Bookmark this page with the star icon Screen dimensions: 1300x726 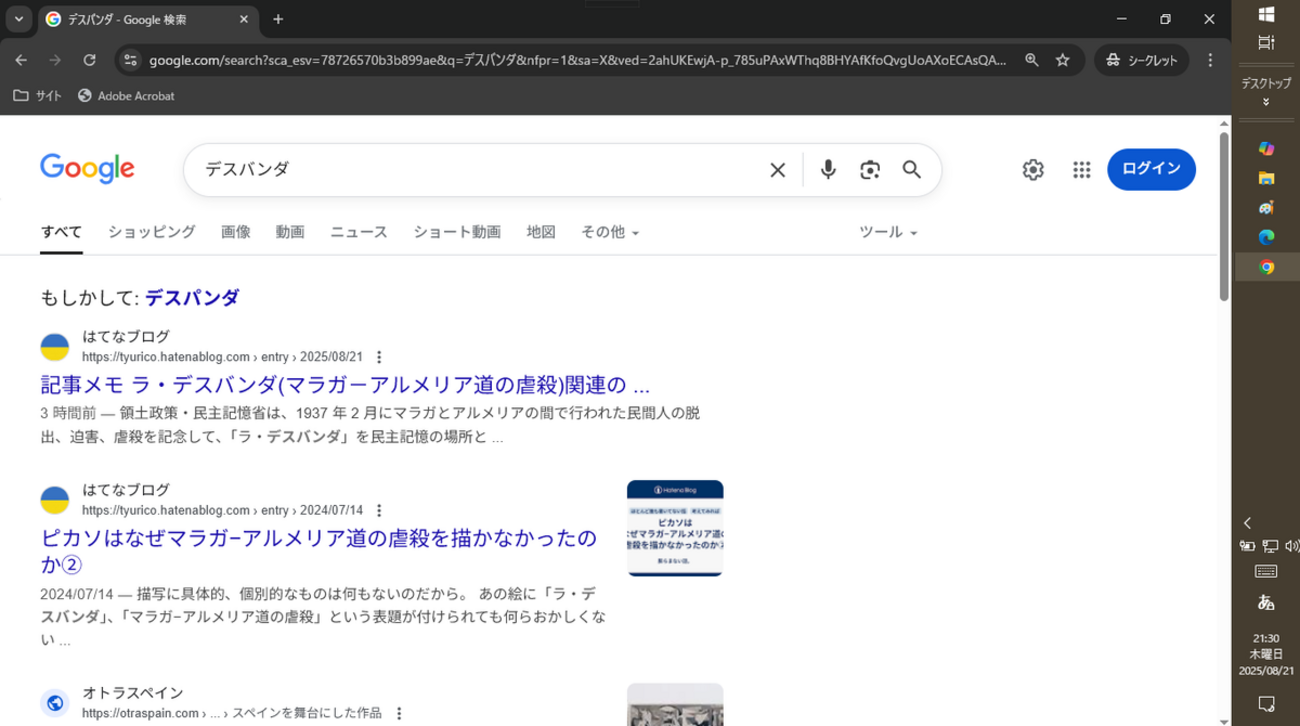click(x=1063, y=60)
